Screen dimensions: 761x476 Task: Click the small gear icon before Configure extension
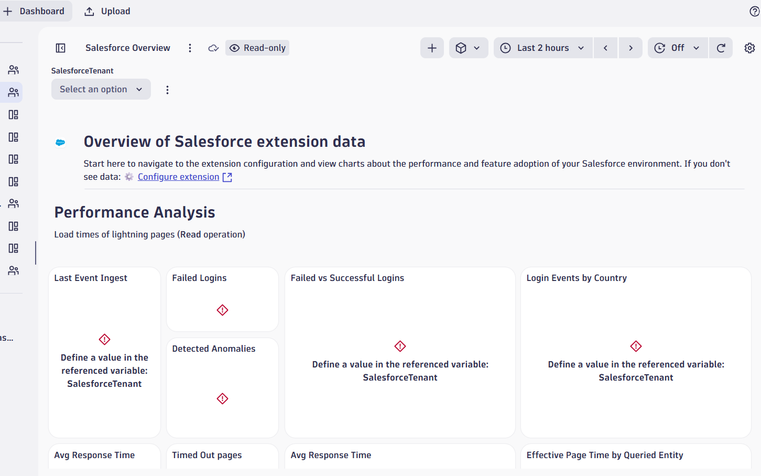[129, 177]
